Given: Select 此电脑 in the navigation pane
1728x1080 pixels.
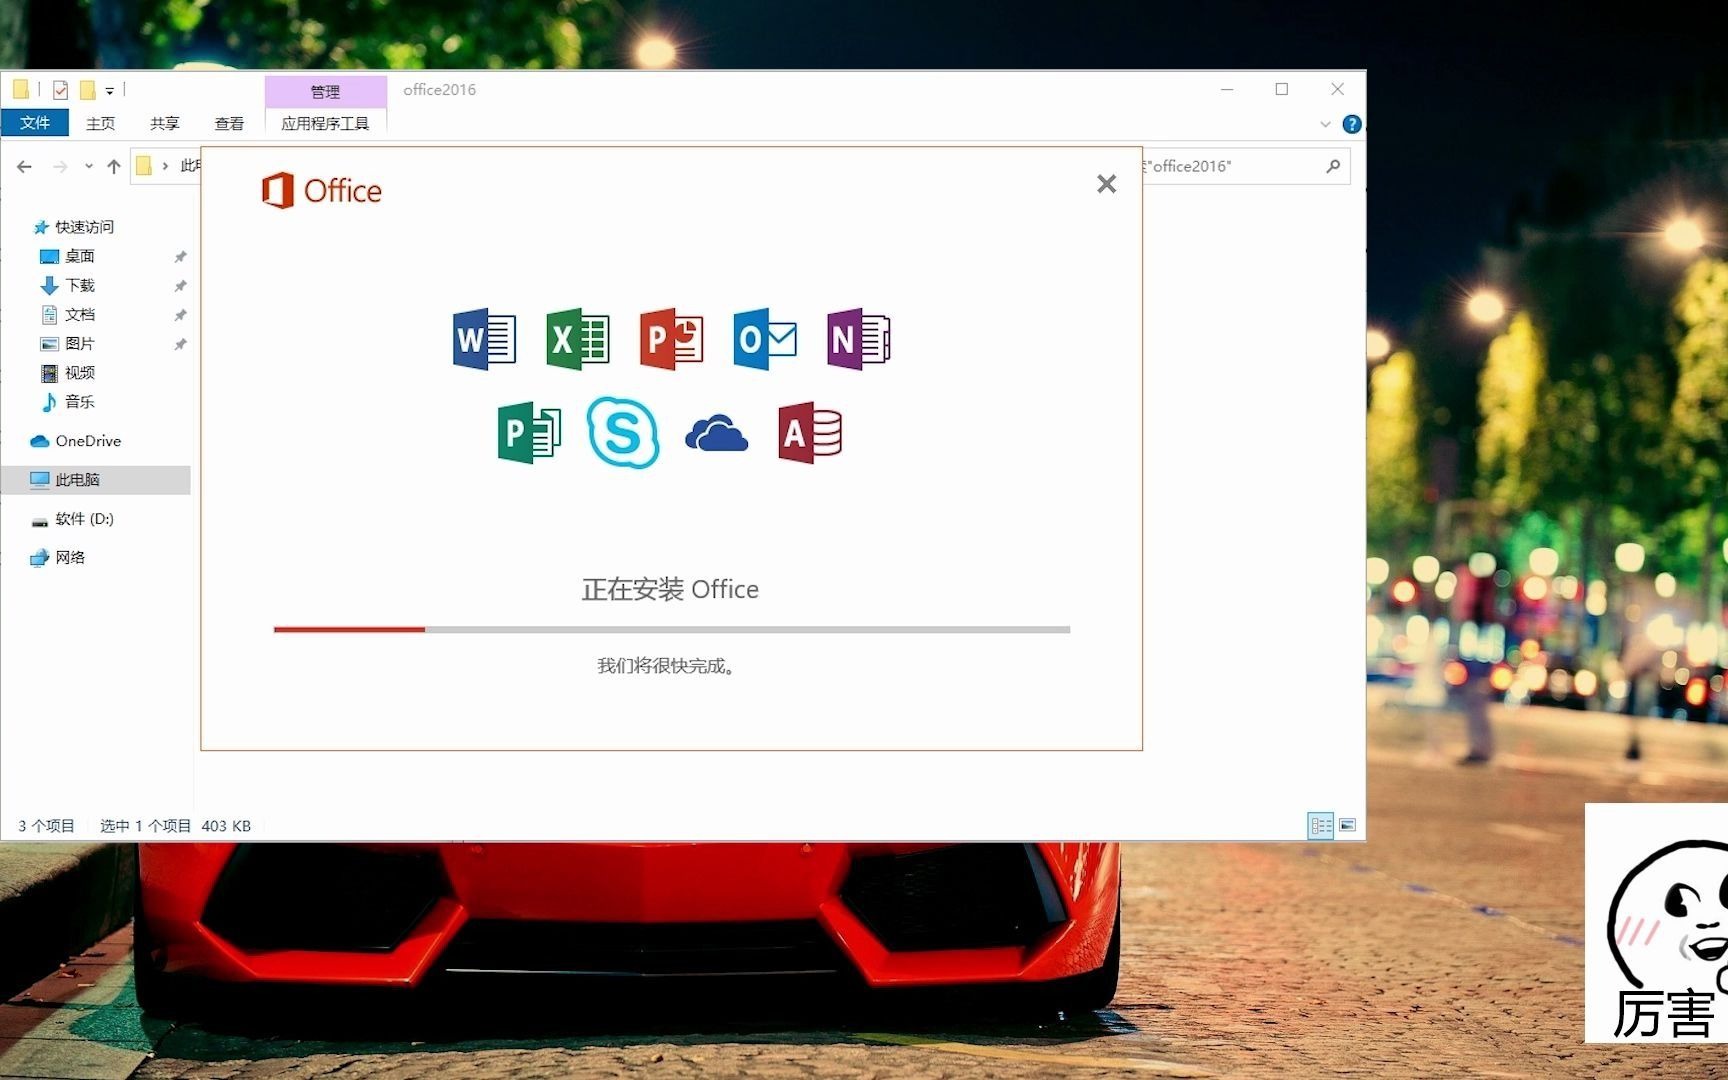Looking at the screenshot, I should [96, 480].
